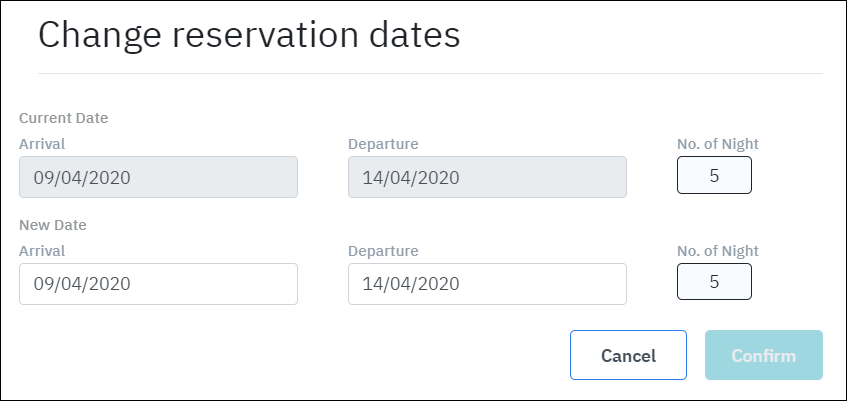Select the New Date Departure field
Screen dimensions: 847x401
[x=487, y=284]
